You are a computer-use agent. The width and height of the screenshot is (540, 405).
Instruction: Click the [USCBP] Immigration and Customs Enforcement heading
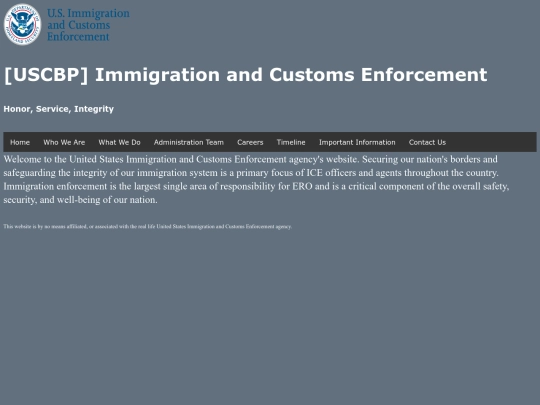point(246,75)
